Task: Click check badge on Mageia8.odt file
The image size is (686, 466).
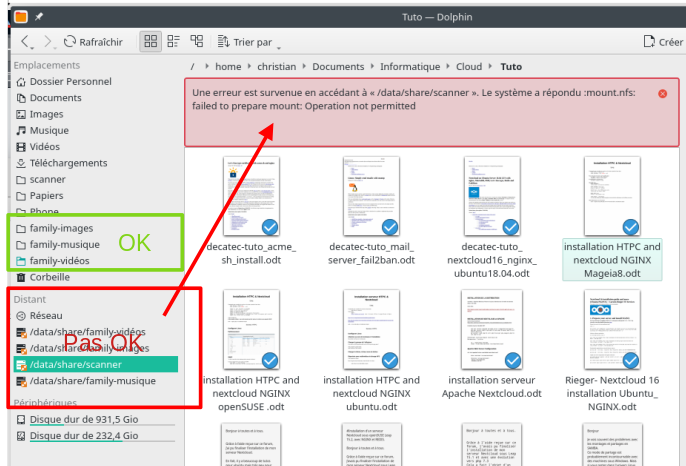Action: tap(631, 227)
